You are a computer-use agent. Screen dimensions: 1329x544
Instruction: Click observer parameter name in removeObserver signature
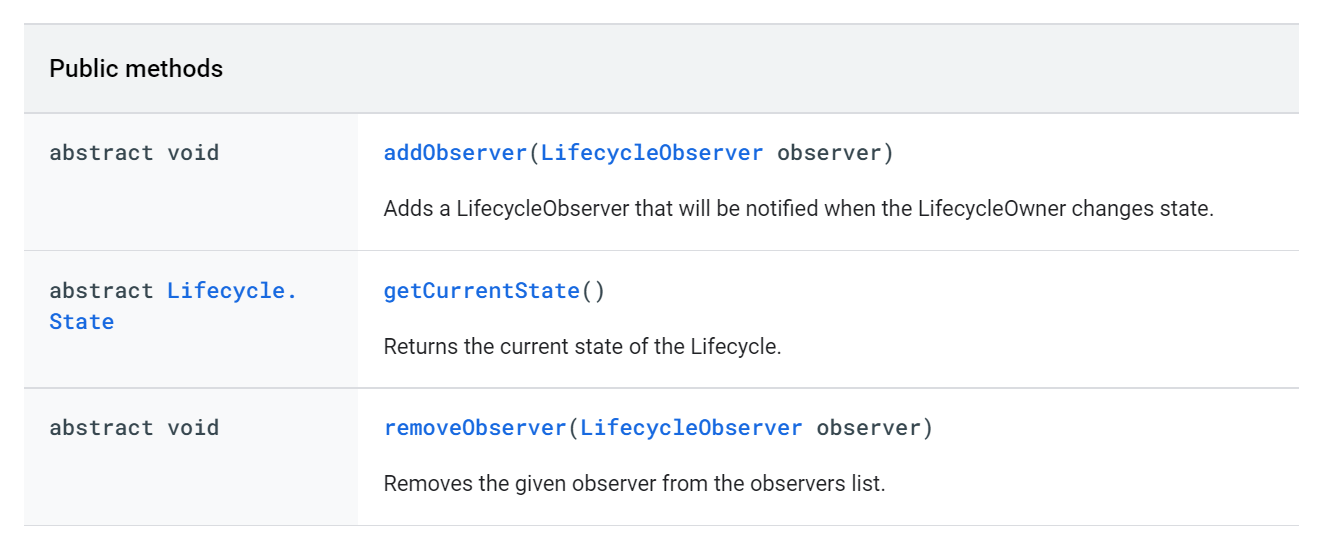(868, 428)
